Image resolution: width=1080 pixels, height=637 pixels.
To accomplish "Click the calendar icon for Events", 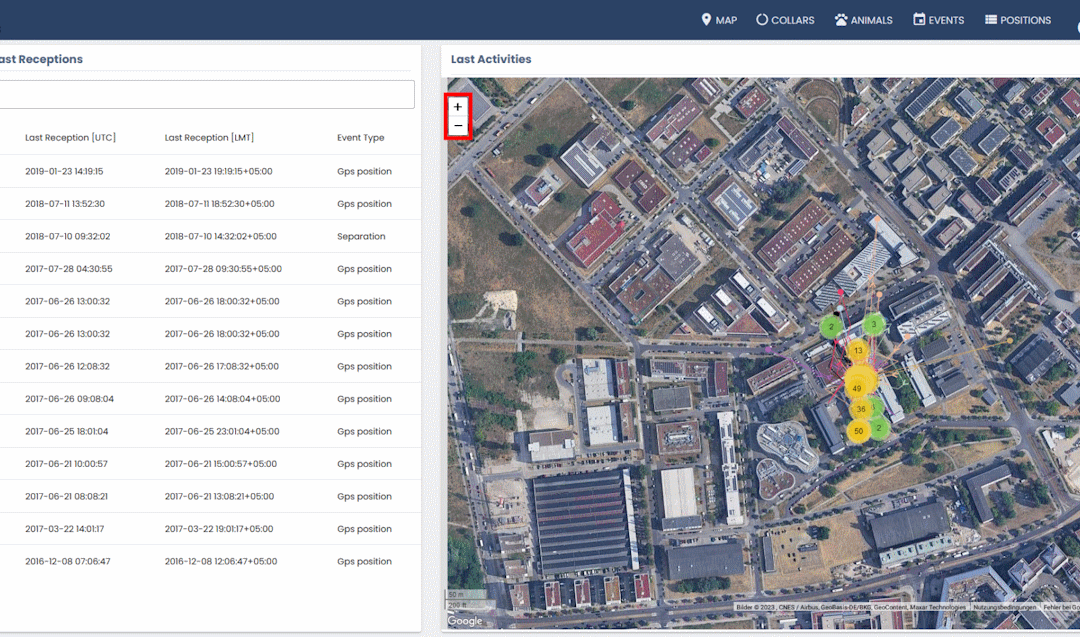I will coord(918,19).
